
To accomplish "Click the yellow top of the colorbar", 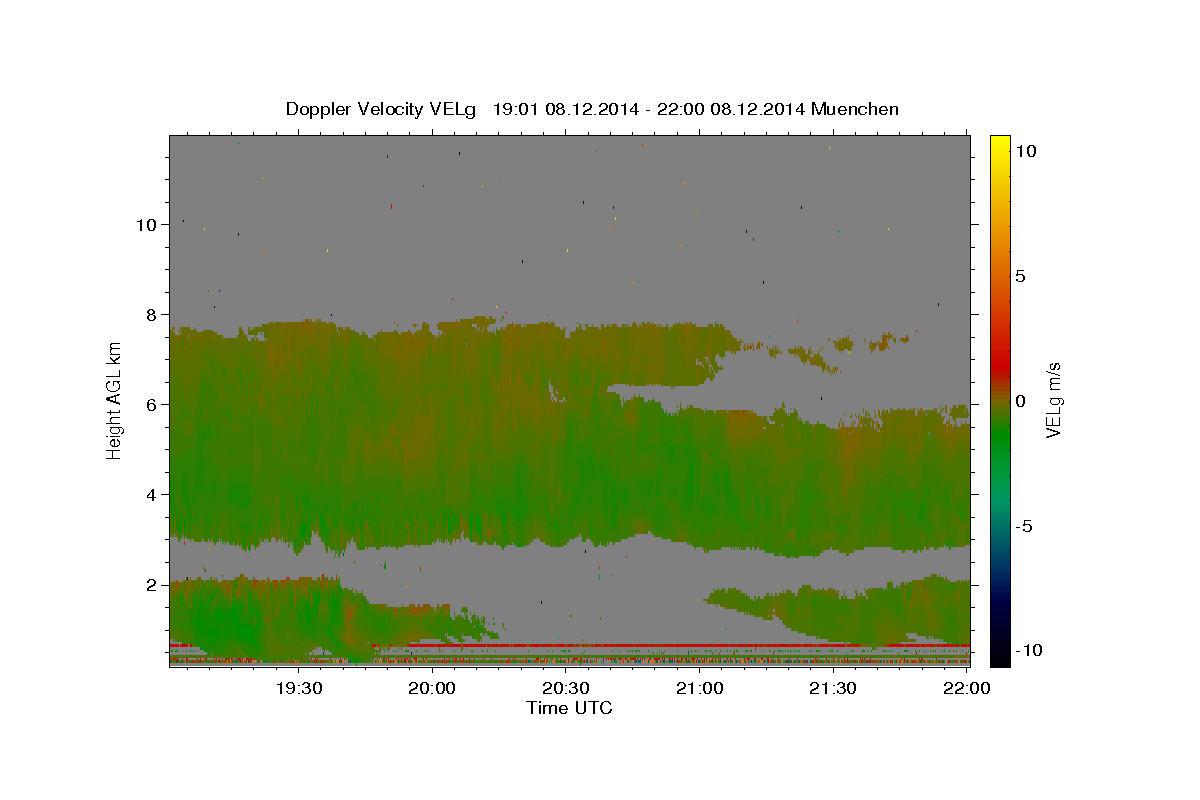I will (1000, 145).
